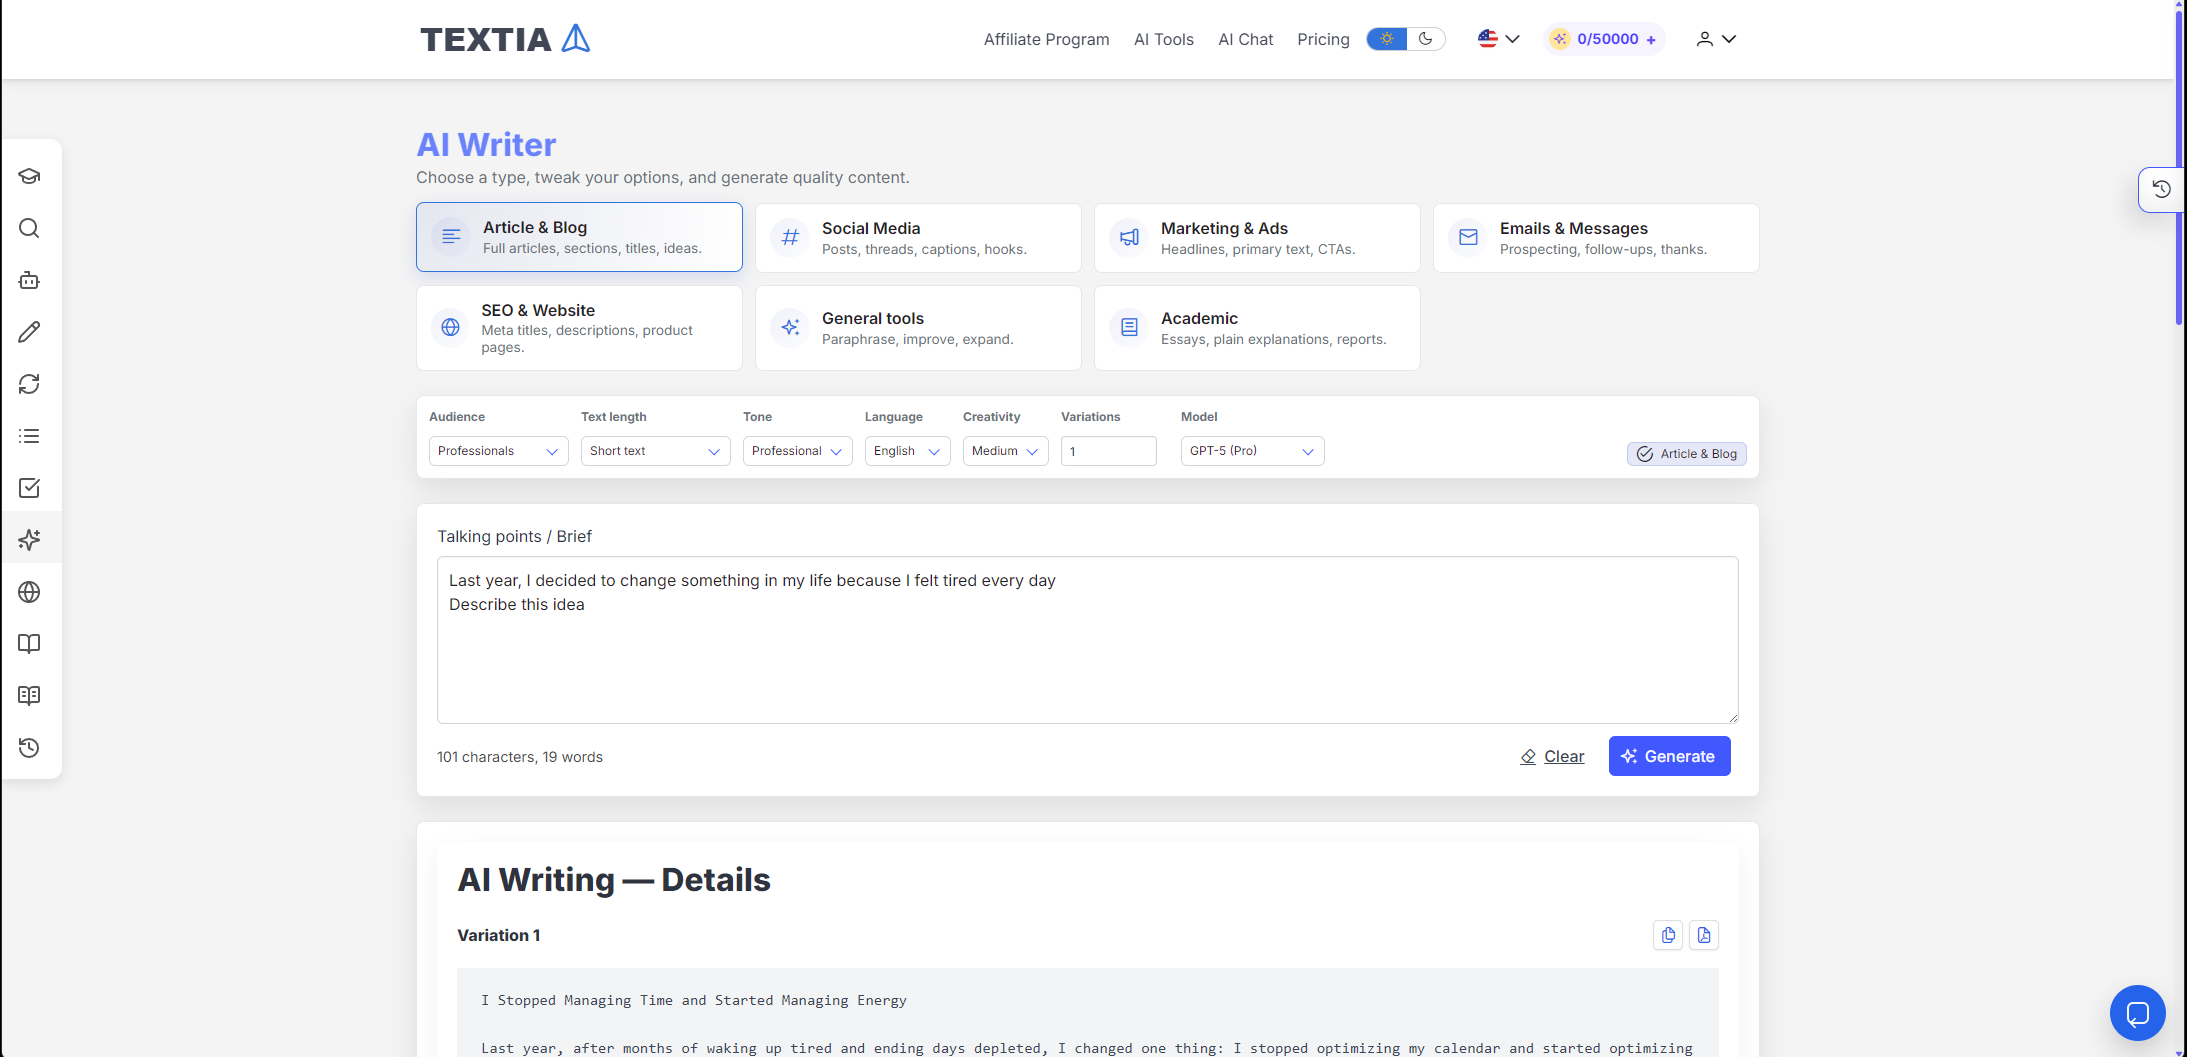2187x1057 pixels.
Task: Click the SEO globe card icon
Action: (451, 327)
